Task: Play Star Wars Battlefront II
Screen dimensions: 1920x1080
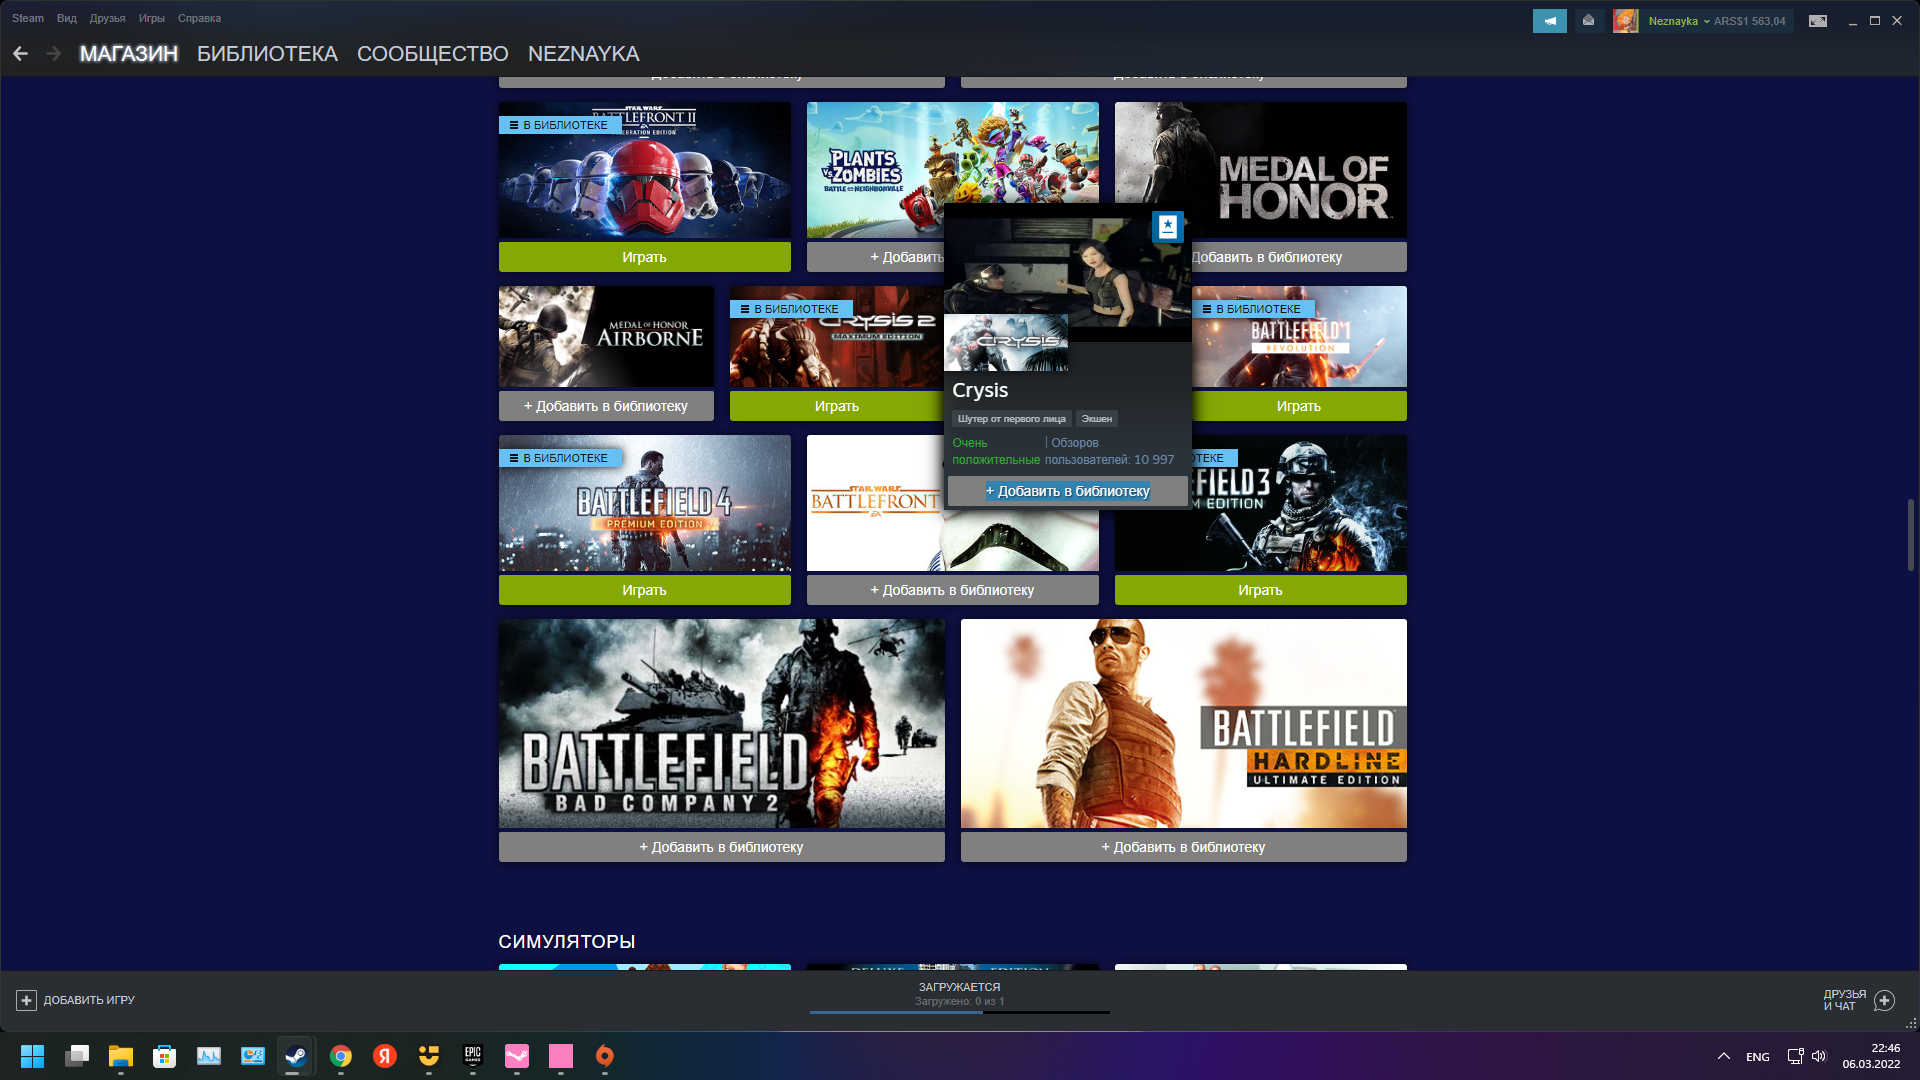Action: pyautogui.click(x=645, y=257)
